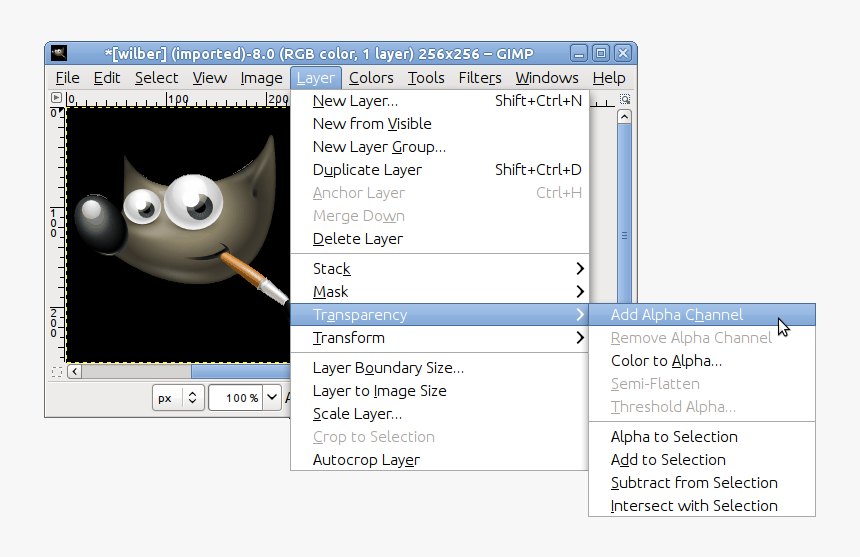Viewport: 860px width, 557px height.
Task: Open the Filters menu
Action: (x=480, y=78)
